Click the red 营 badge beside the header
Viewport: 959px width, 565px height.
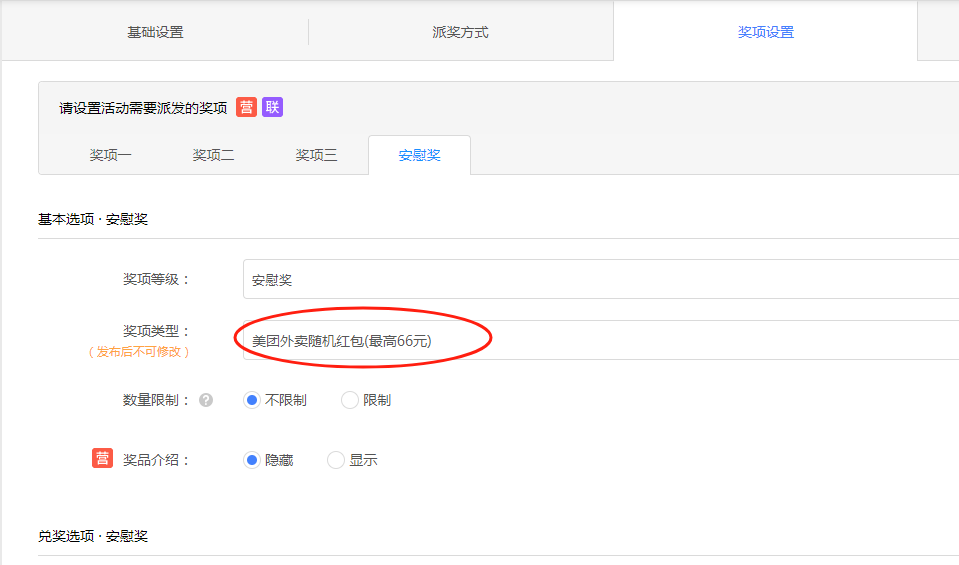(246, 107)
